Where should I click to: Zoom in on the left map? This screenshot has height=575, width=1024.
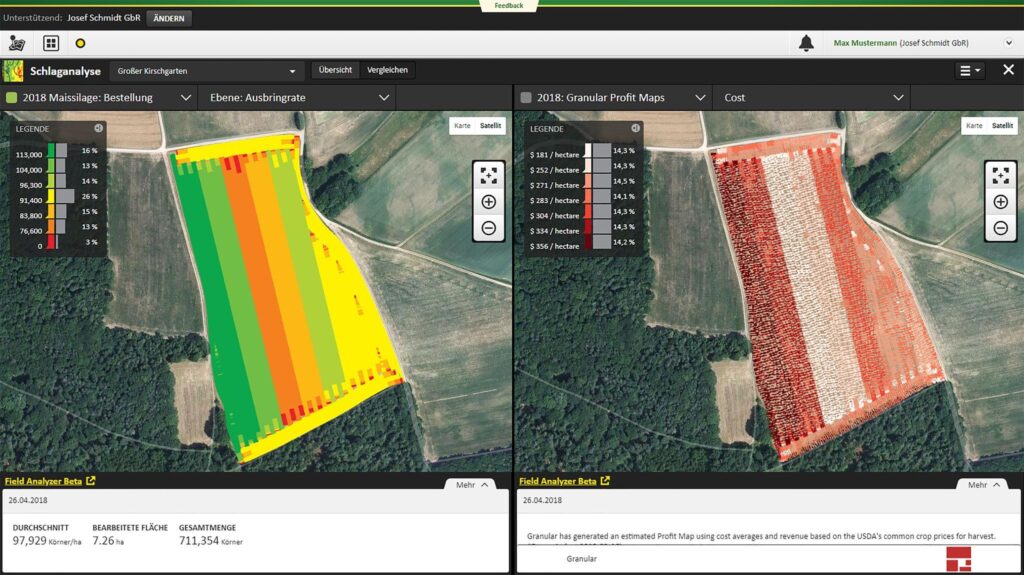[x=488, y=202]
